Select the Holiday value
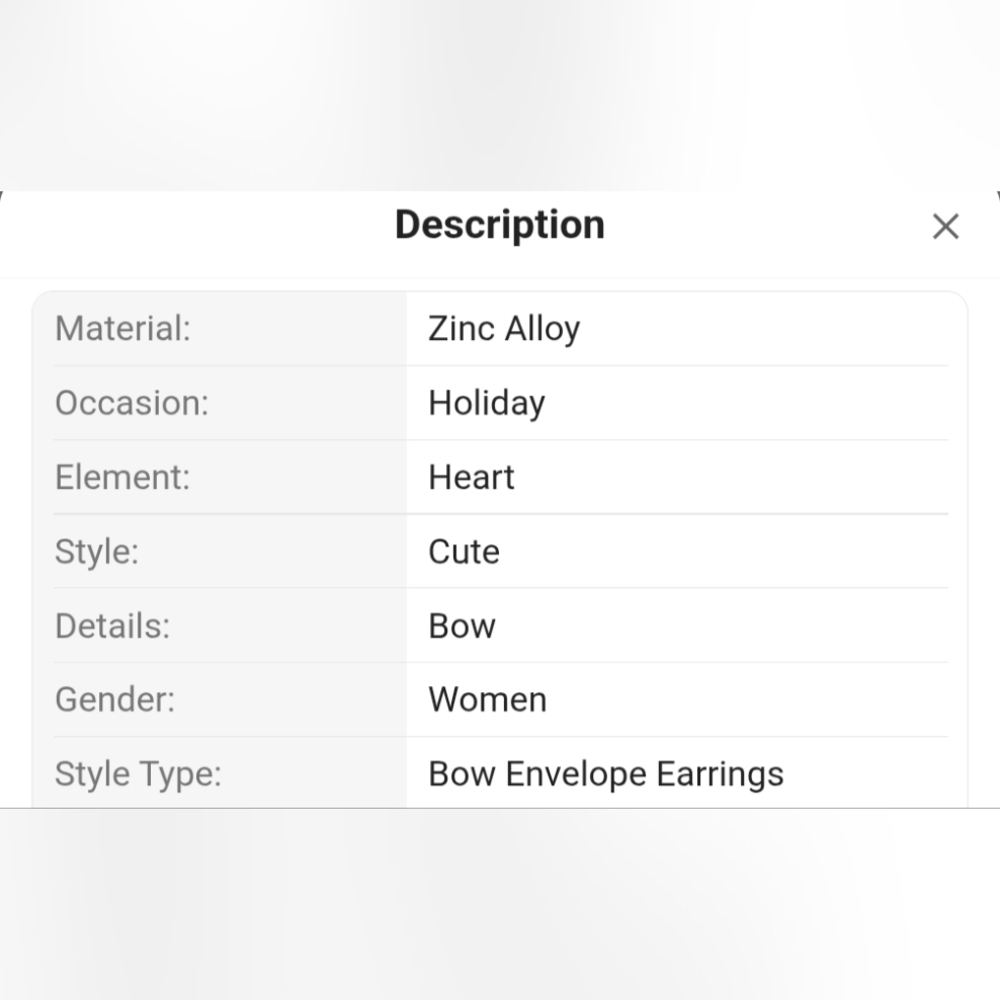This screenshot has width=1000, height=1000. 487,404
